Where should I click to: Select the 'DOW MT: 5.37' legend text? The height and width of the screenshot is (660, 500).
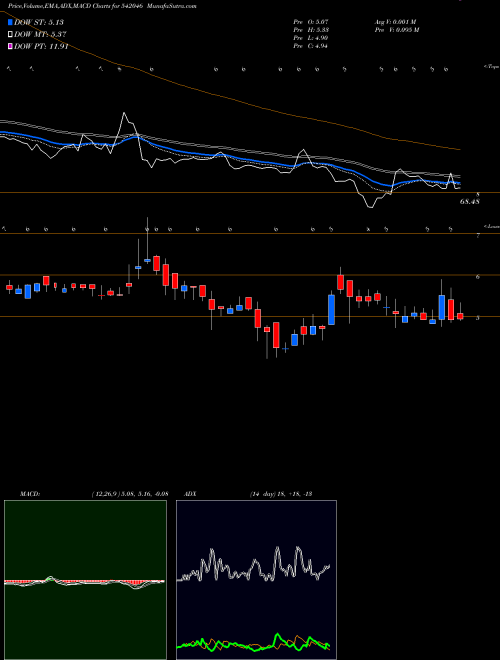40,35
